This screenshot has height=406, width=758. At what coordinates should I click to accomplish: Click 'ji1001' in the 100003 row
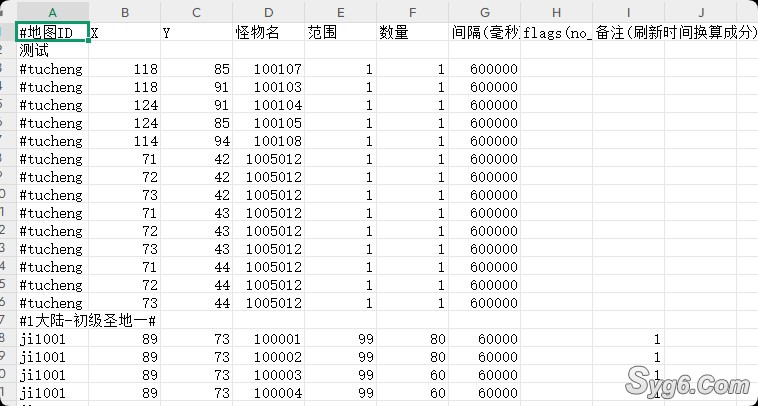(52, 375)
